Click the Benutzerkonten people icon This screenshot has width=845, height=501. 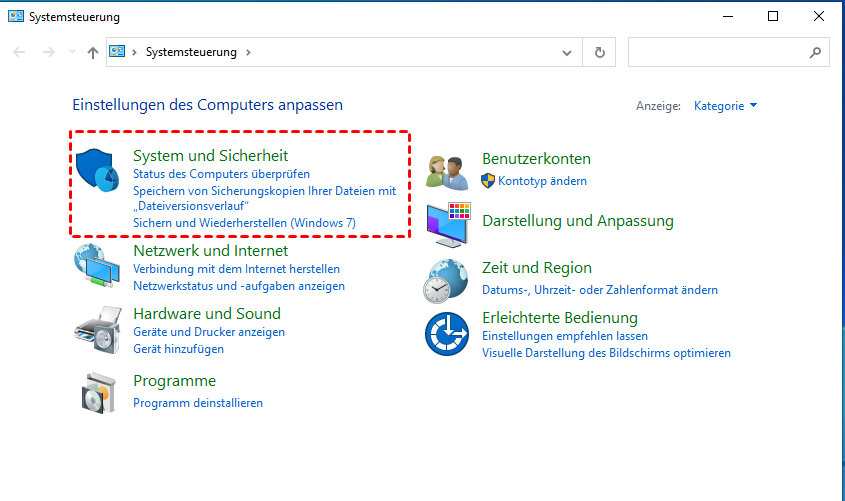click(447, 172)
